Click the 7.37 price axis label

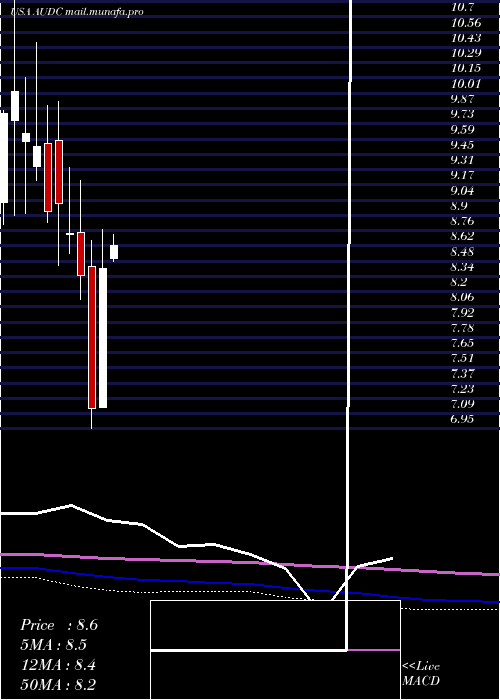(x=463, y=373)
